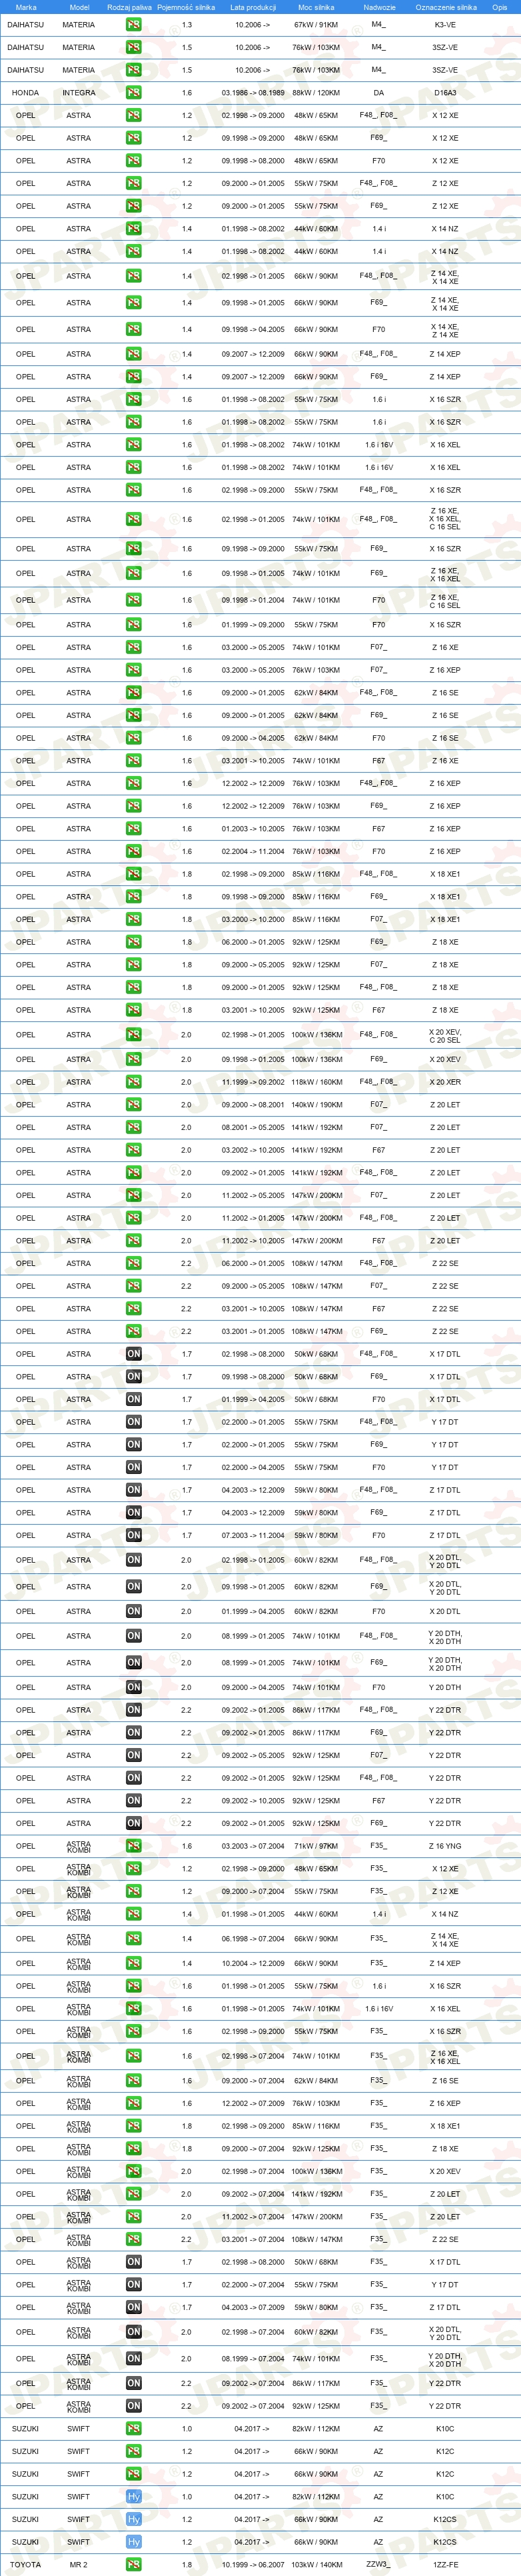Click diesel ON icon in Astra Kombi Z 17 DTL row
The height and width of the screenshot is (2576, 521).
coord(133,2307)
